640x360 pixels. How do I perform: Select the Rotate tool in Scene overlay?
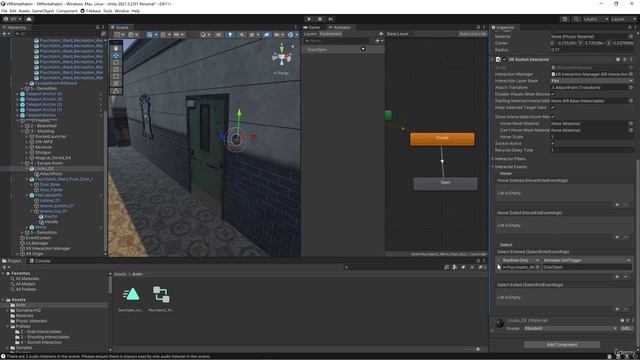(116, 62)
